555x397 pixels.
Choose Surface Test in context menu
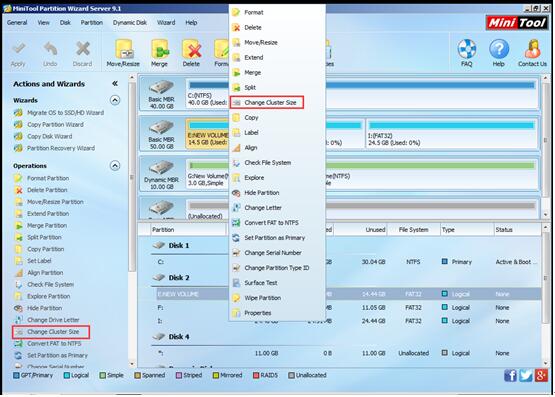pos(278,283)
